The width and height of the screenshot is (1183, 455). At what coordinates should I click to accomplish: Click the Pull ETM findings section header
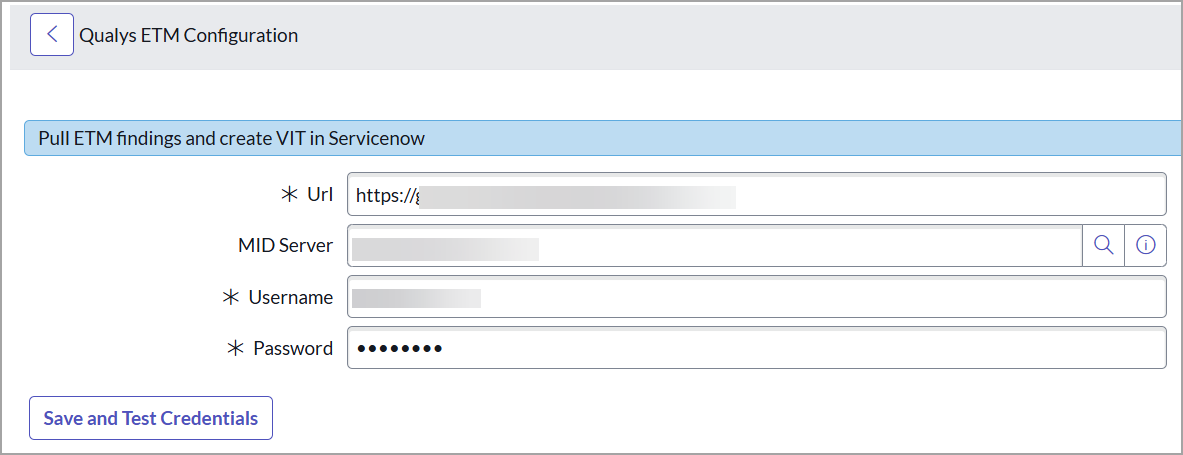click(232, 138)
